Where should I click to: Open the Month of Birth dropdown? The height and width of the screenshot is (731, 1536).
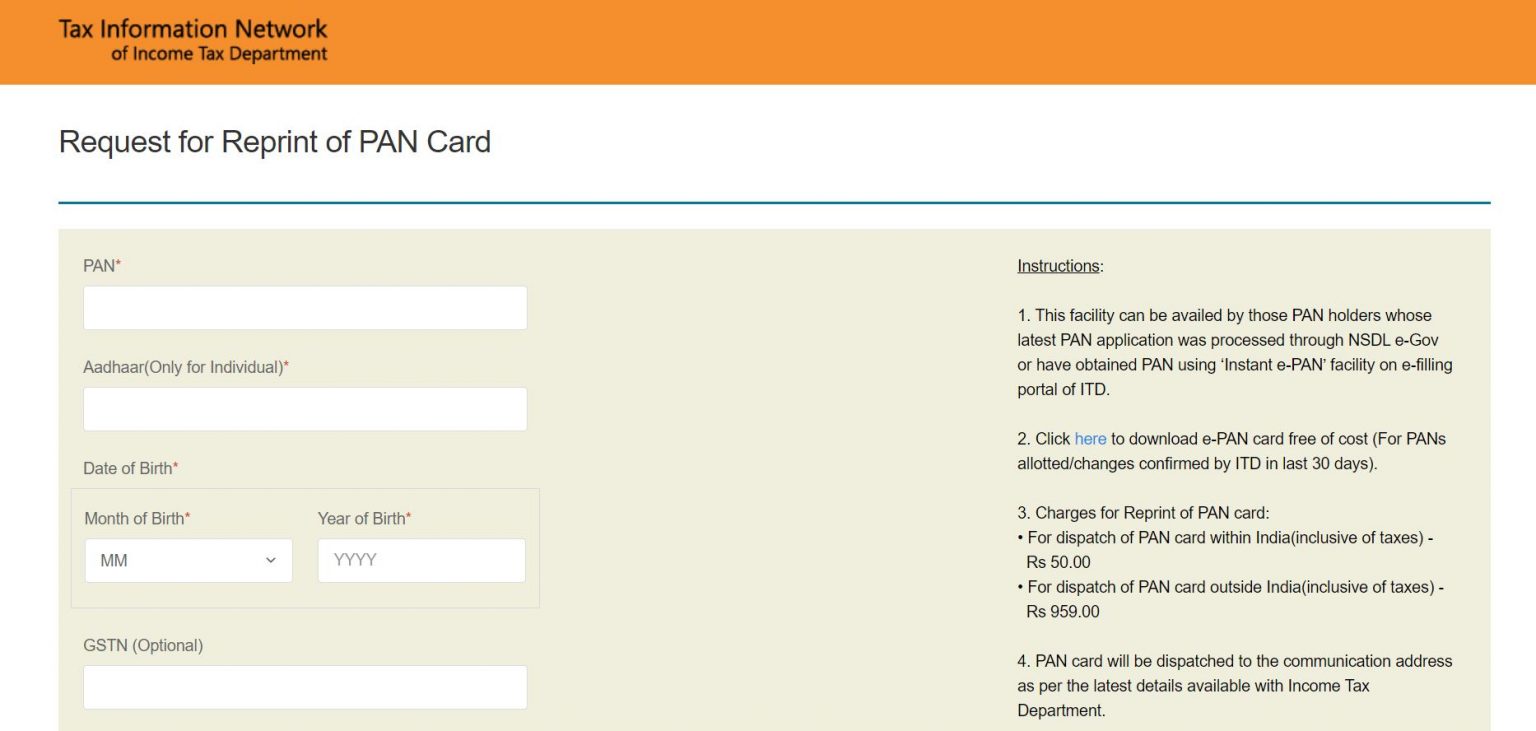[x=188, y=560]
